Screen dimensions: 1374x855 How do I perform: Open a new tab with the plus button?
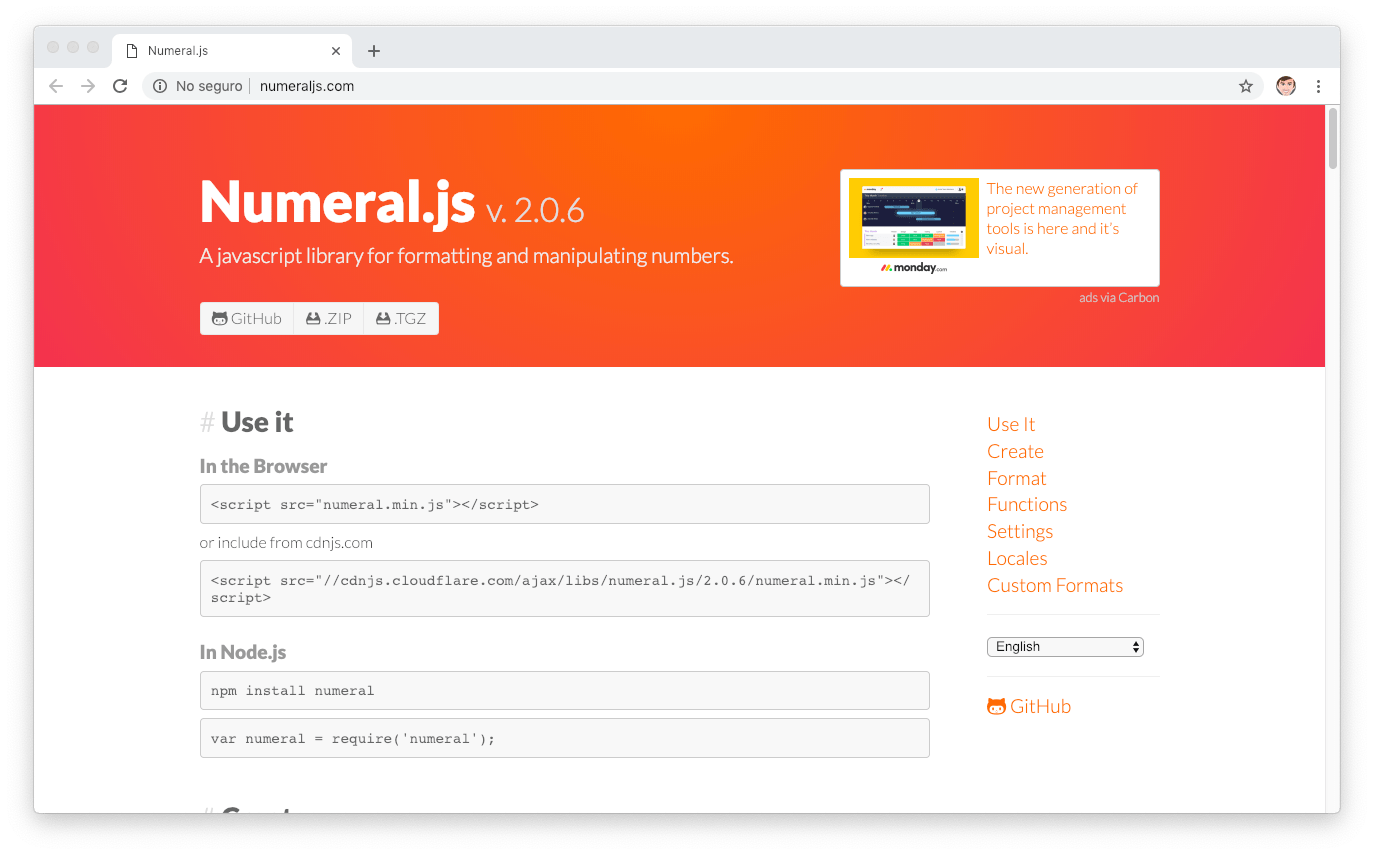pos(374,51)
